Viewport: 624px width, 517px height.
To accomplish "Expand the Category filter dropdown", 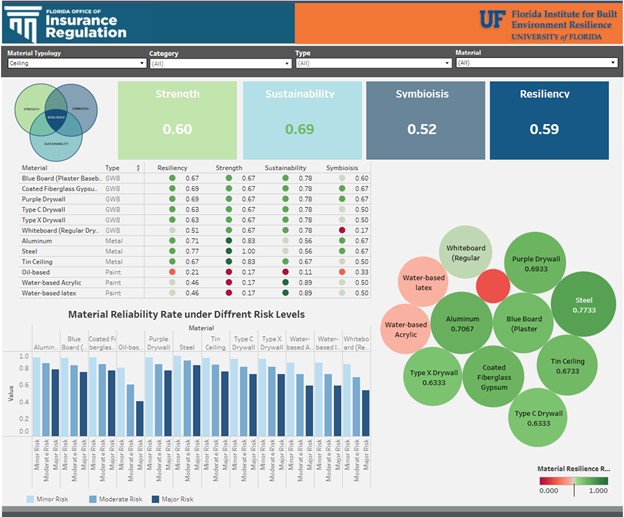I will (220, 63).
